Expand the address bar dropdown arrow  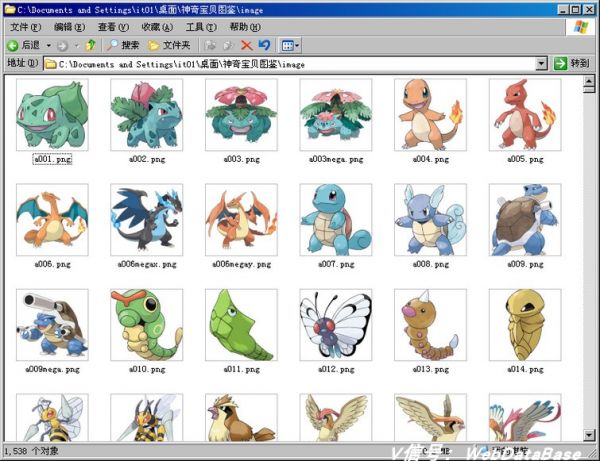(541, 64)
